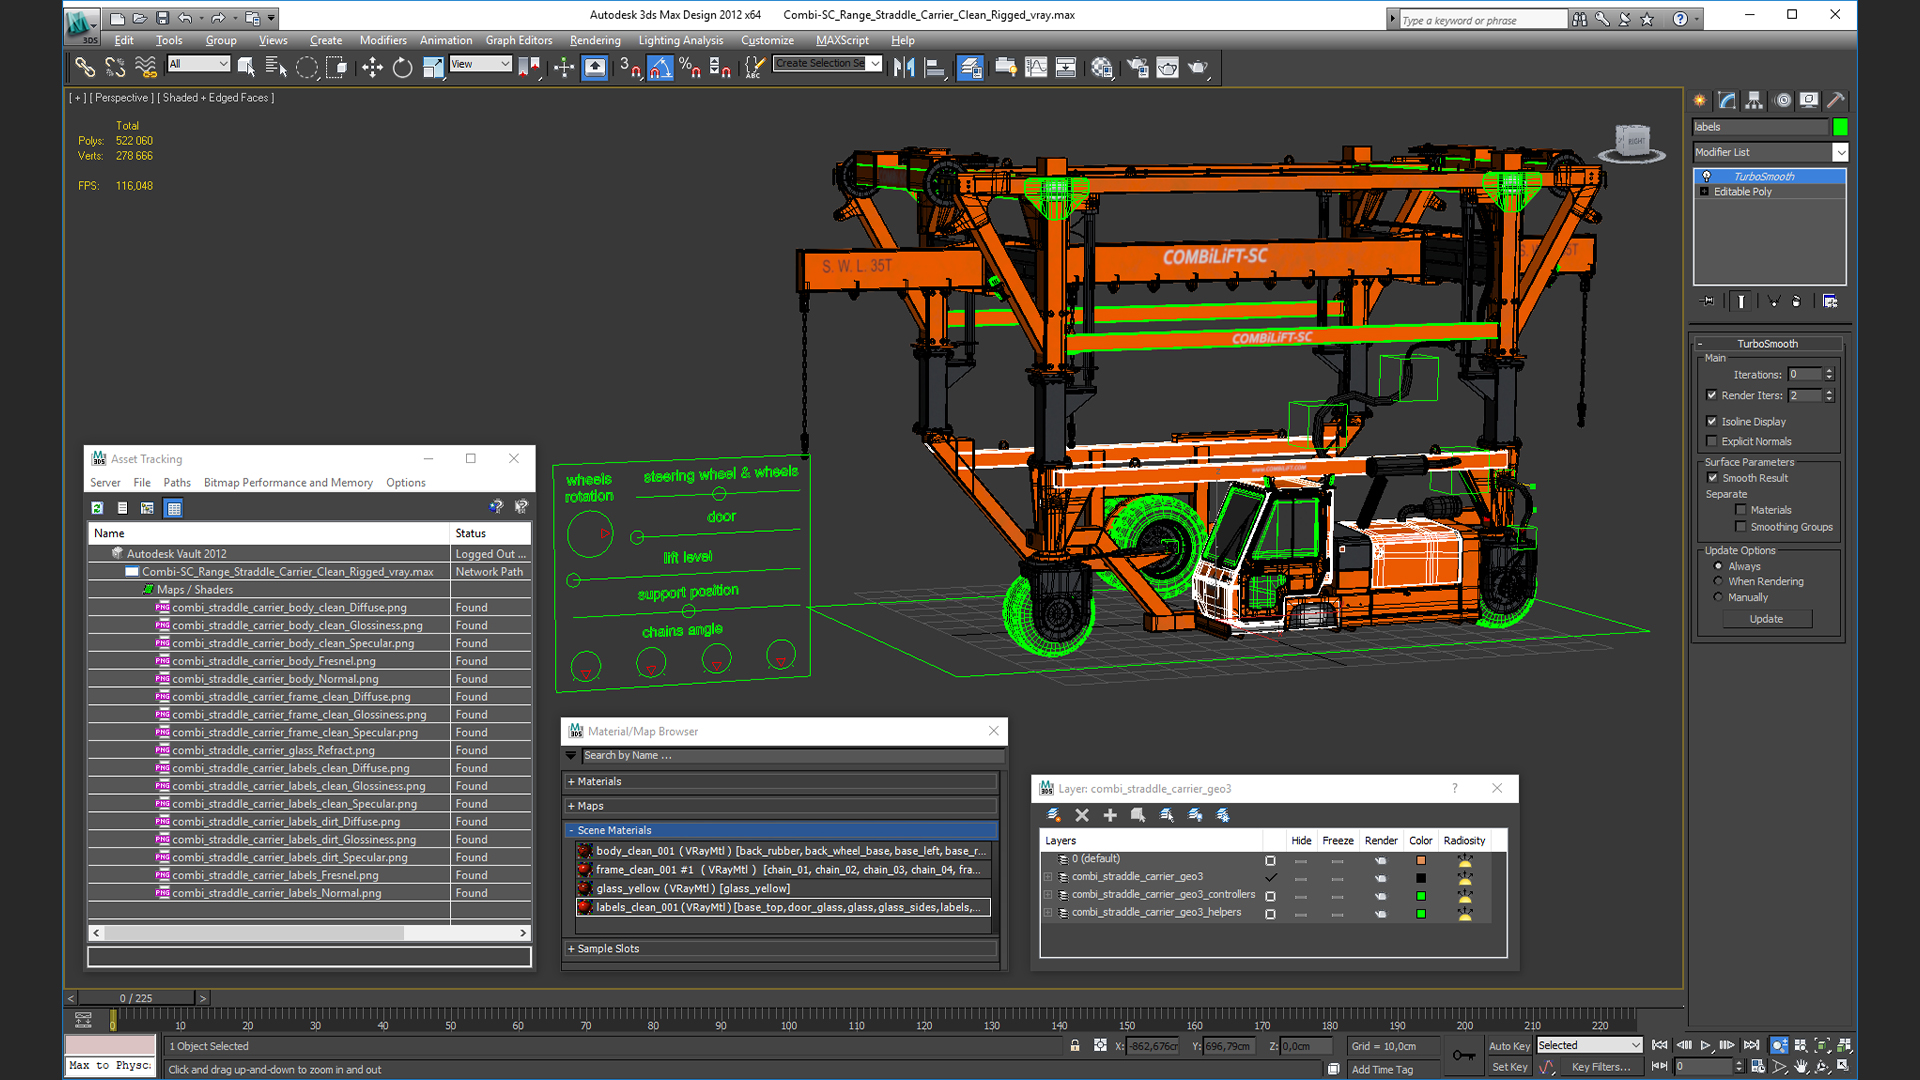This screenshot has height=1080, width=1920.
Task: Open the Manage Layers toolbar icon
Action: point(970,67)
